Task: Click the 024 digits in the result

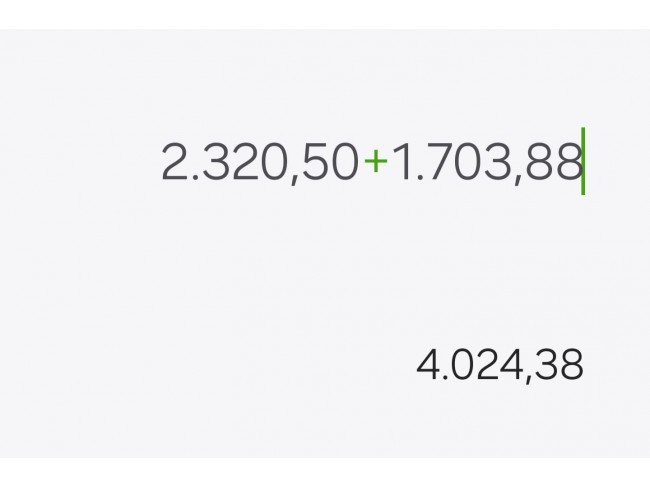Action: [486, 366]
